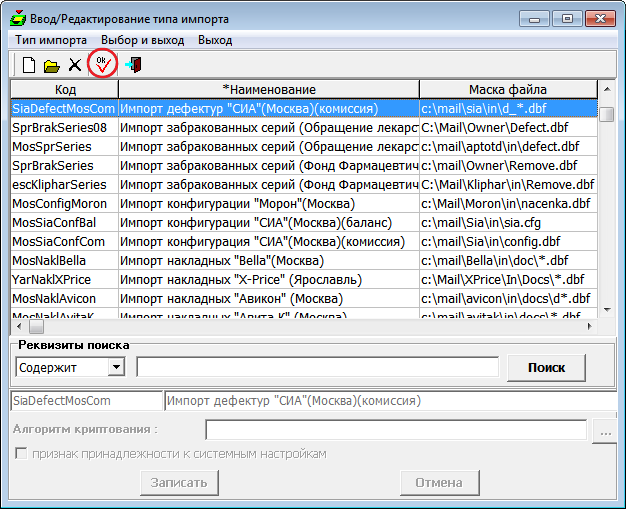626x509 pixels.
Task: Select the MosNaklBella row in the table
Action: point(64,260)
